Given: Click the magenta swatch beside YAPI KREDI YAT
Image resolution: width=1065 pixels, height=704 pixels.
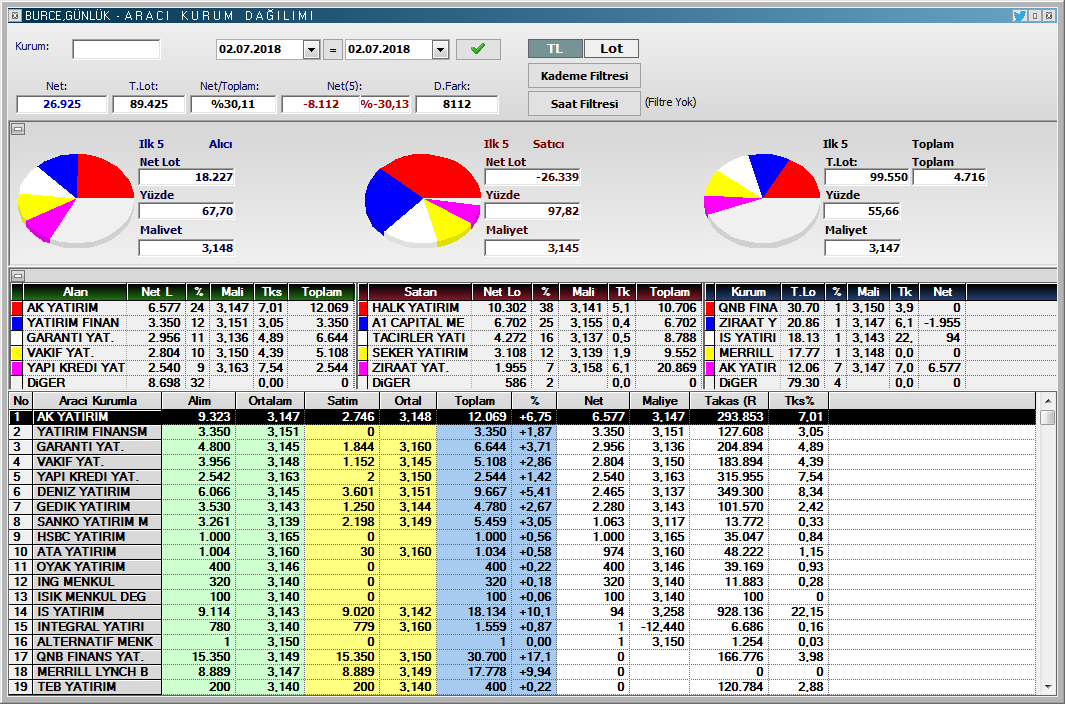Looking at the screenshot, I should pyautogui.click(x=18, y=368).
